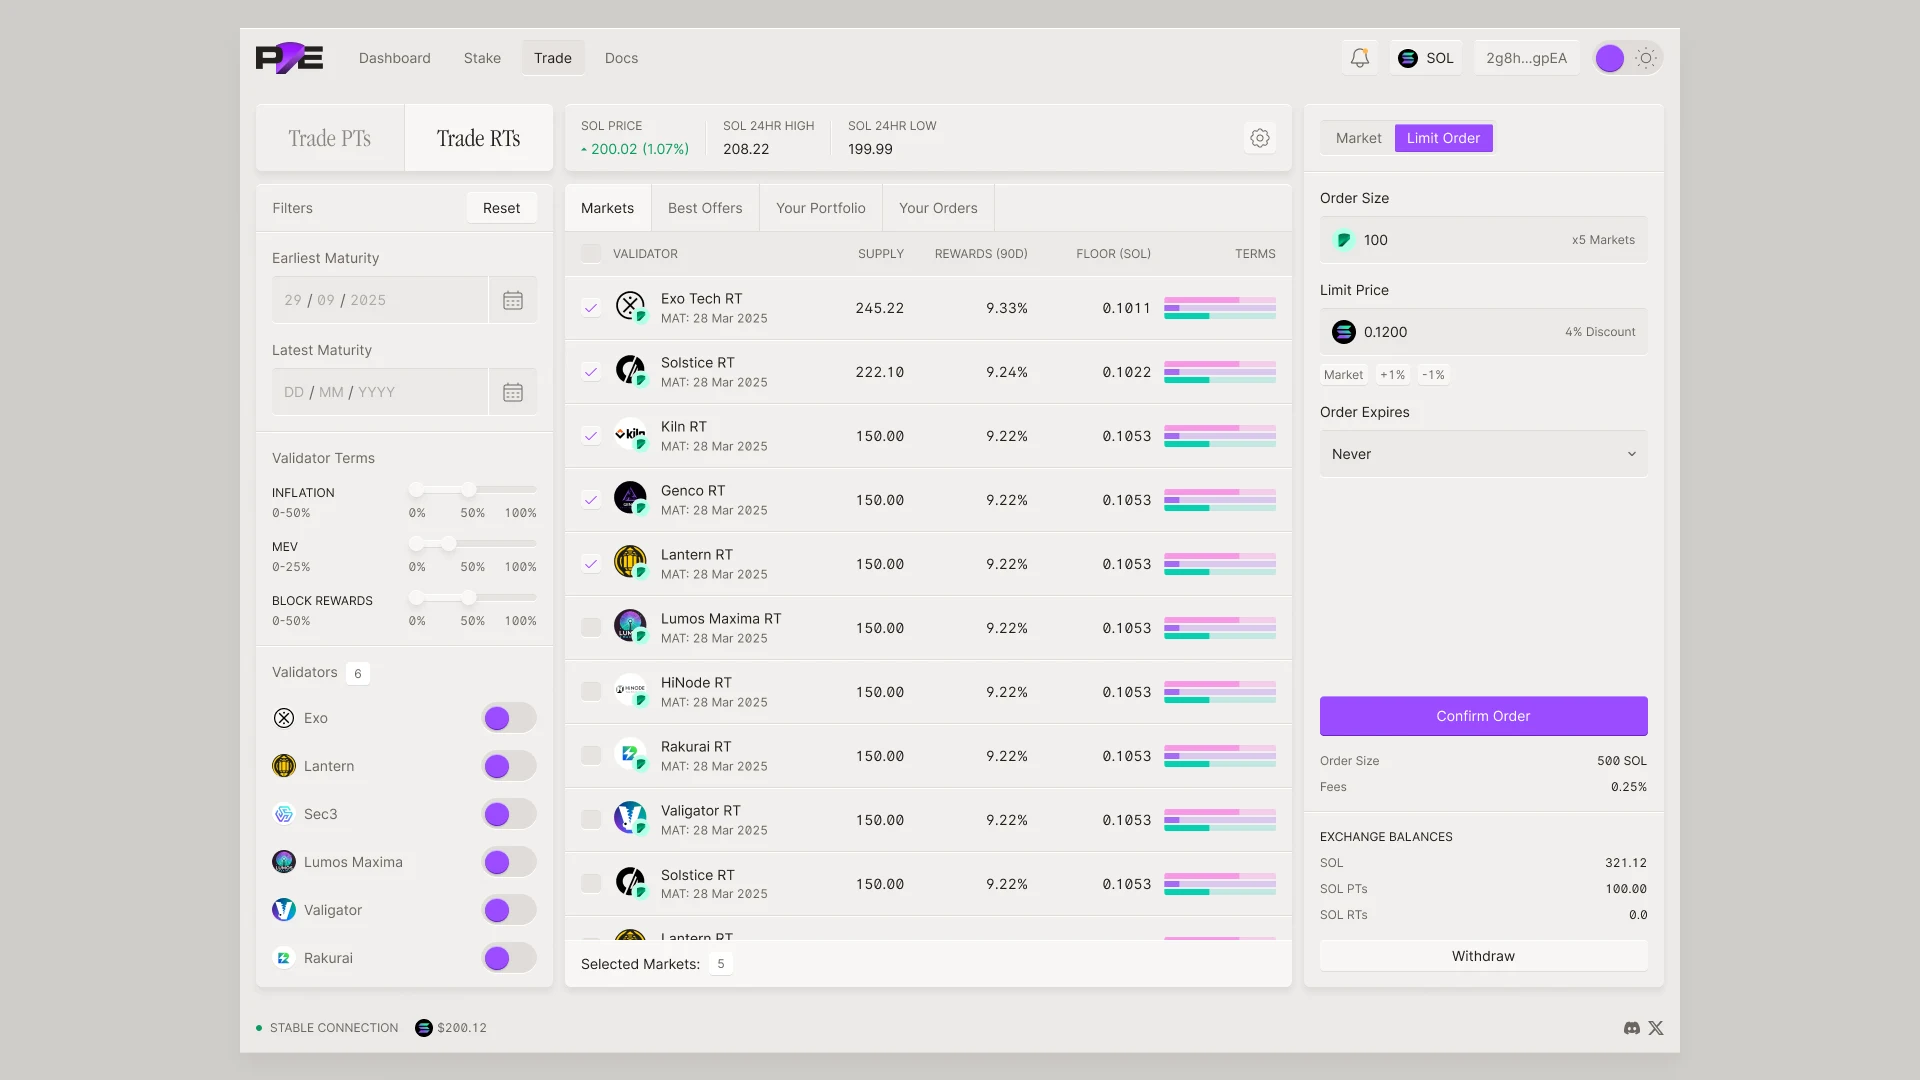
Task: Open Earliest Maturity calendar picker
Action: [513, 300]
